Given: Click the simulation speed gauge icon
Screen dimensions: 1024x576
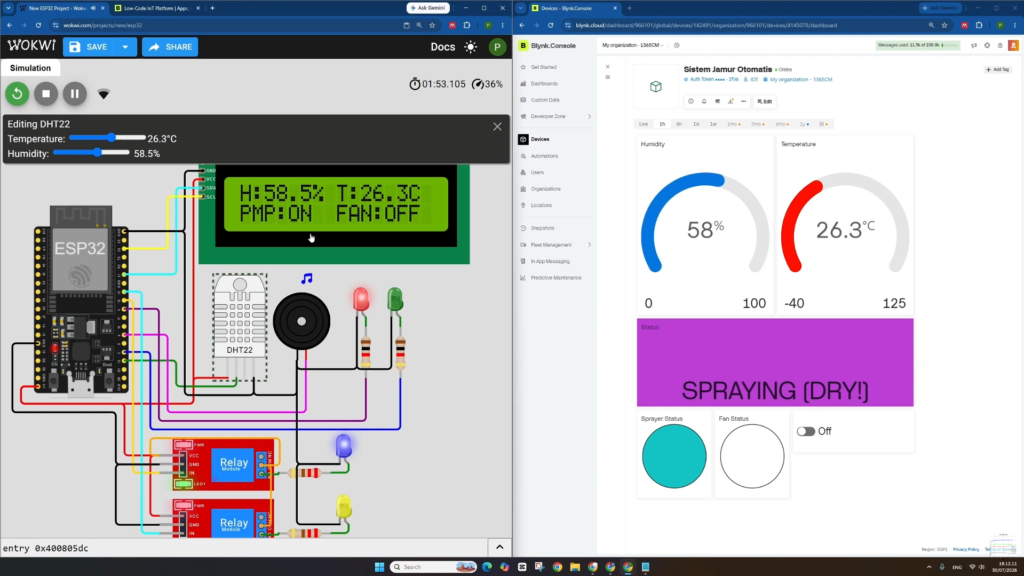Looking at the screenshot, I should [x=477, y=84].
